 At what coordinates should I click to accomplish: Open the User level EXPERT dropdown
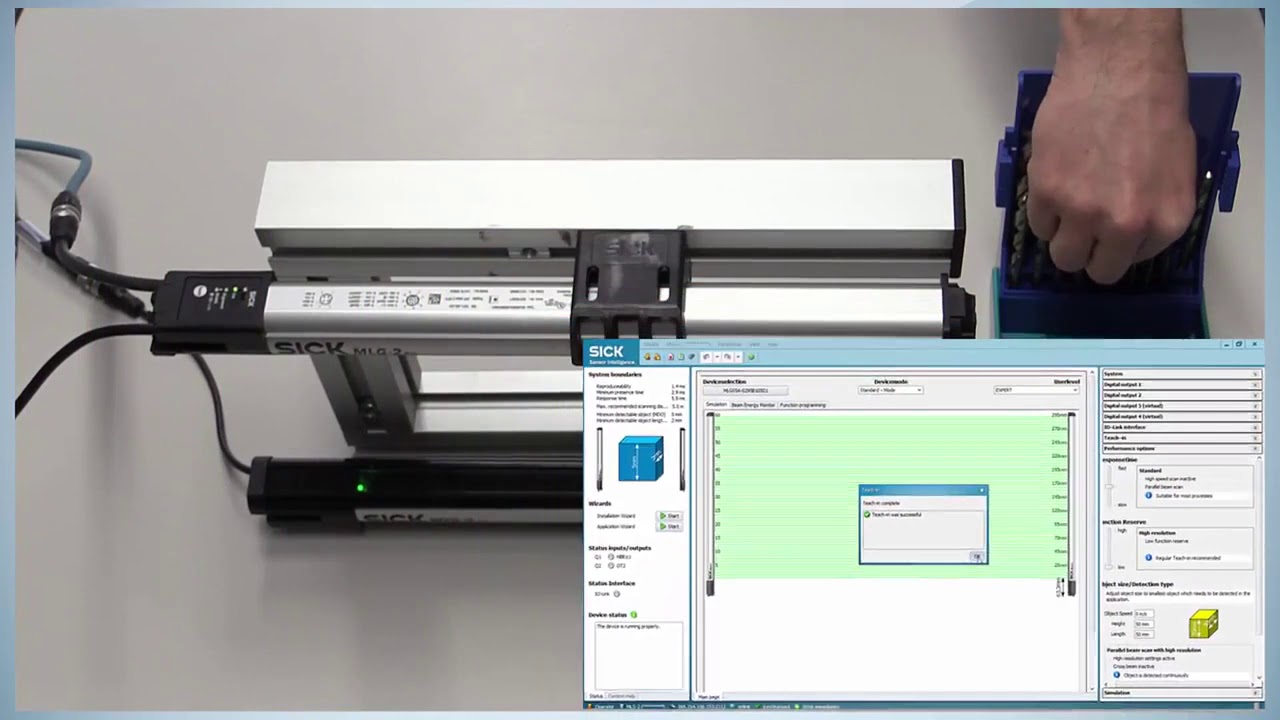pyautogui.click(x=1036, y=390)
